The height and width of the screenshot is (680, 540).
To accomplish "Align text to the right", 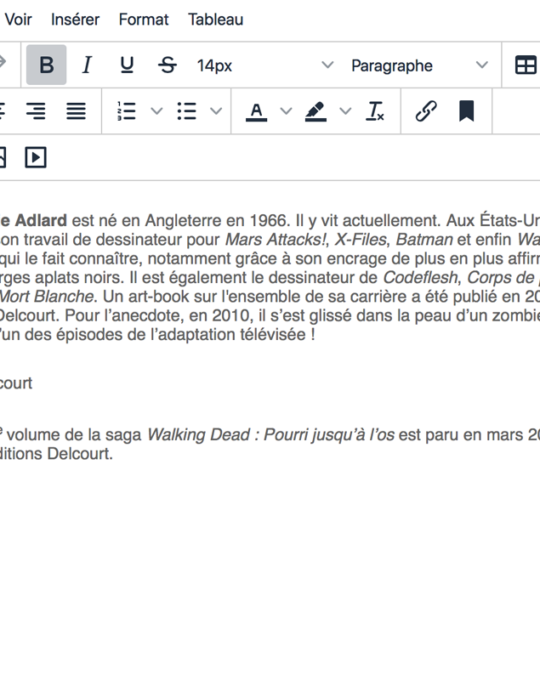I will point(36,111).
